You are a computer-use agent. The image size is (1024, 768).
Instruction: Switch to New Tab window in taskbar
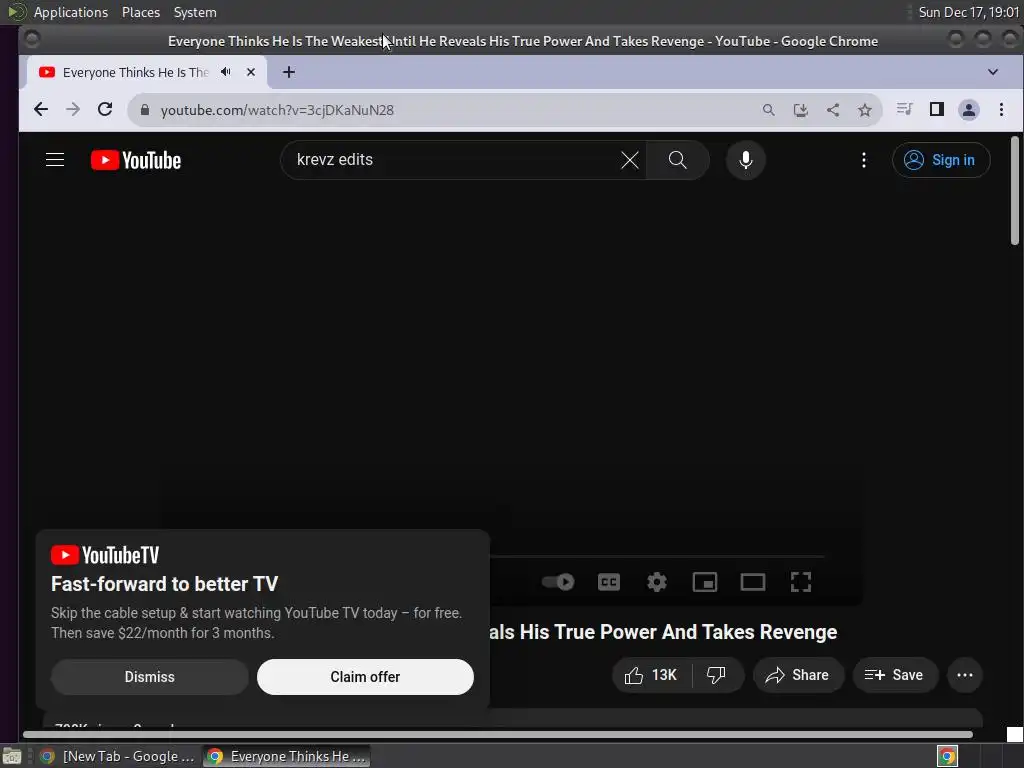tap(117, 756)
